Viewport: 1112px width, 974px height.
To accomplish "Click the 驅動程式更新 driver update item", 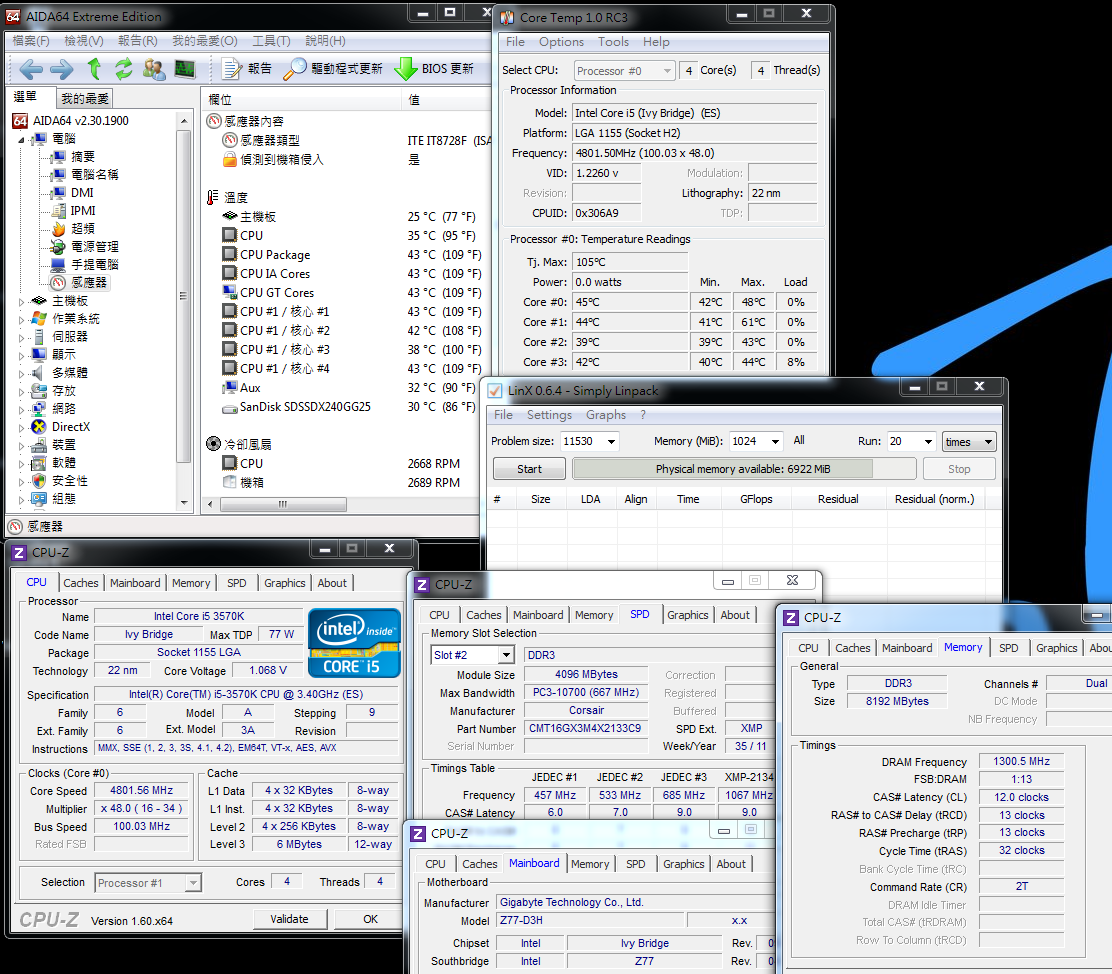I will tap(333, 69).
